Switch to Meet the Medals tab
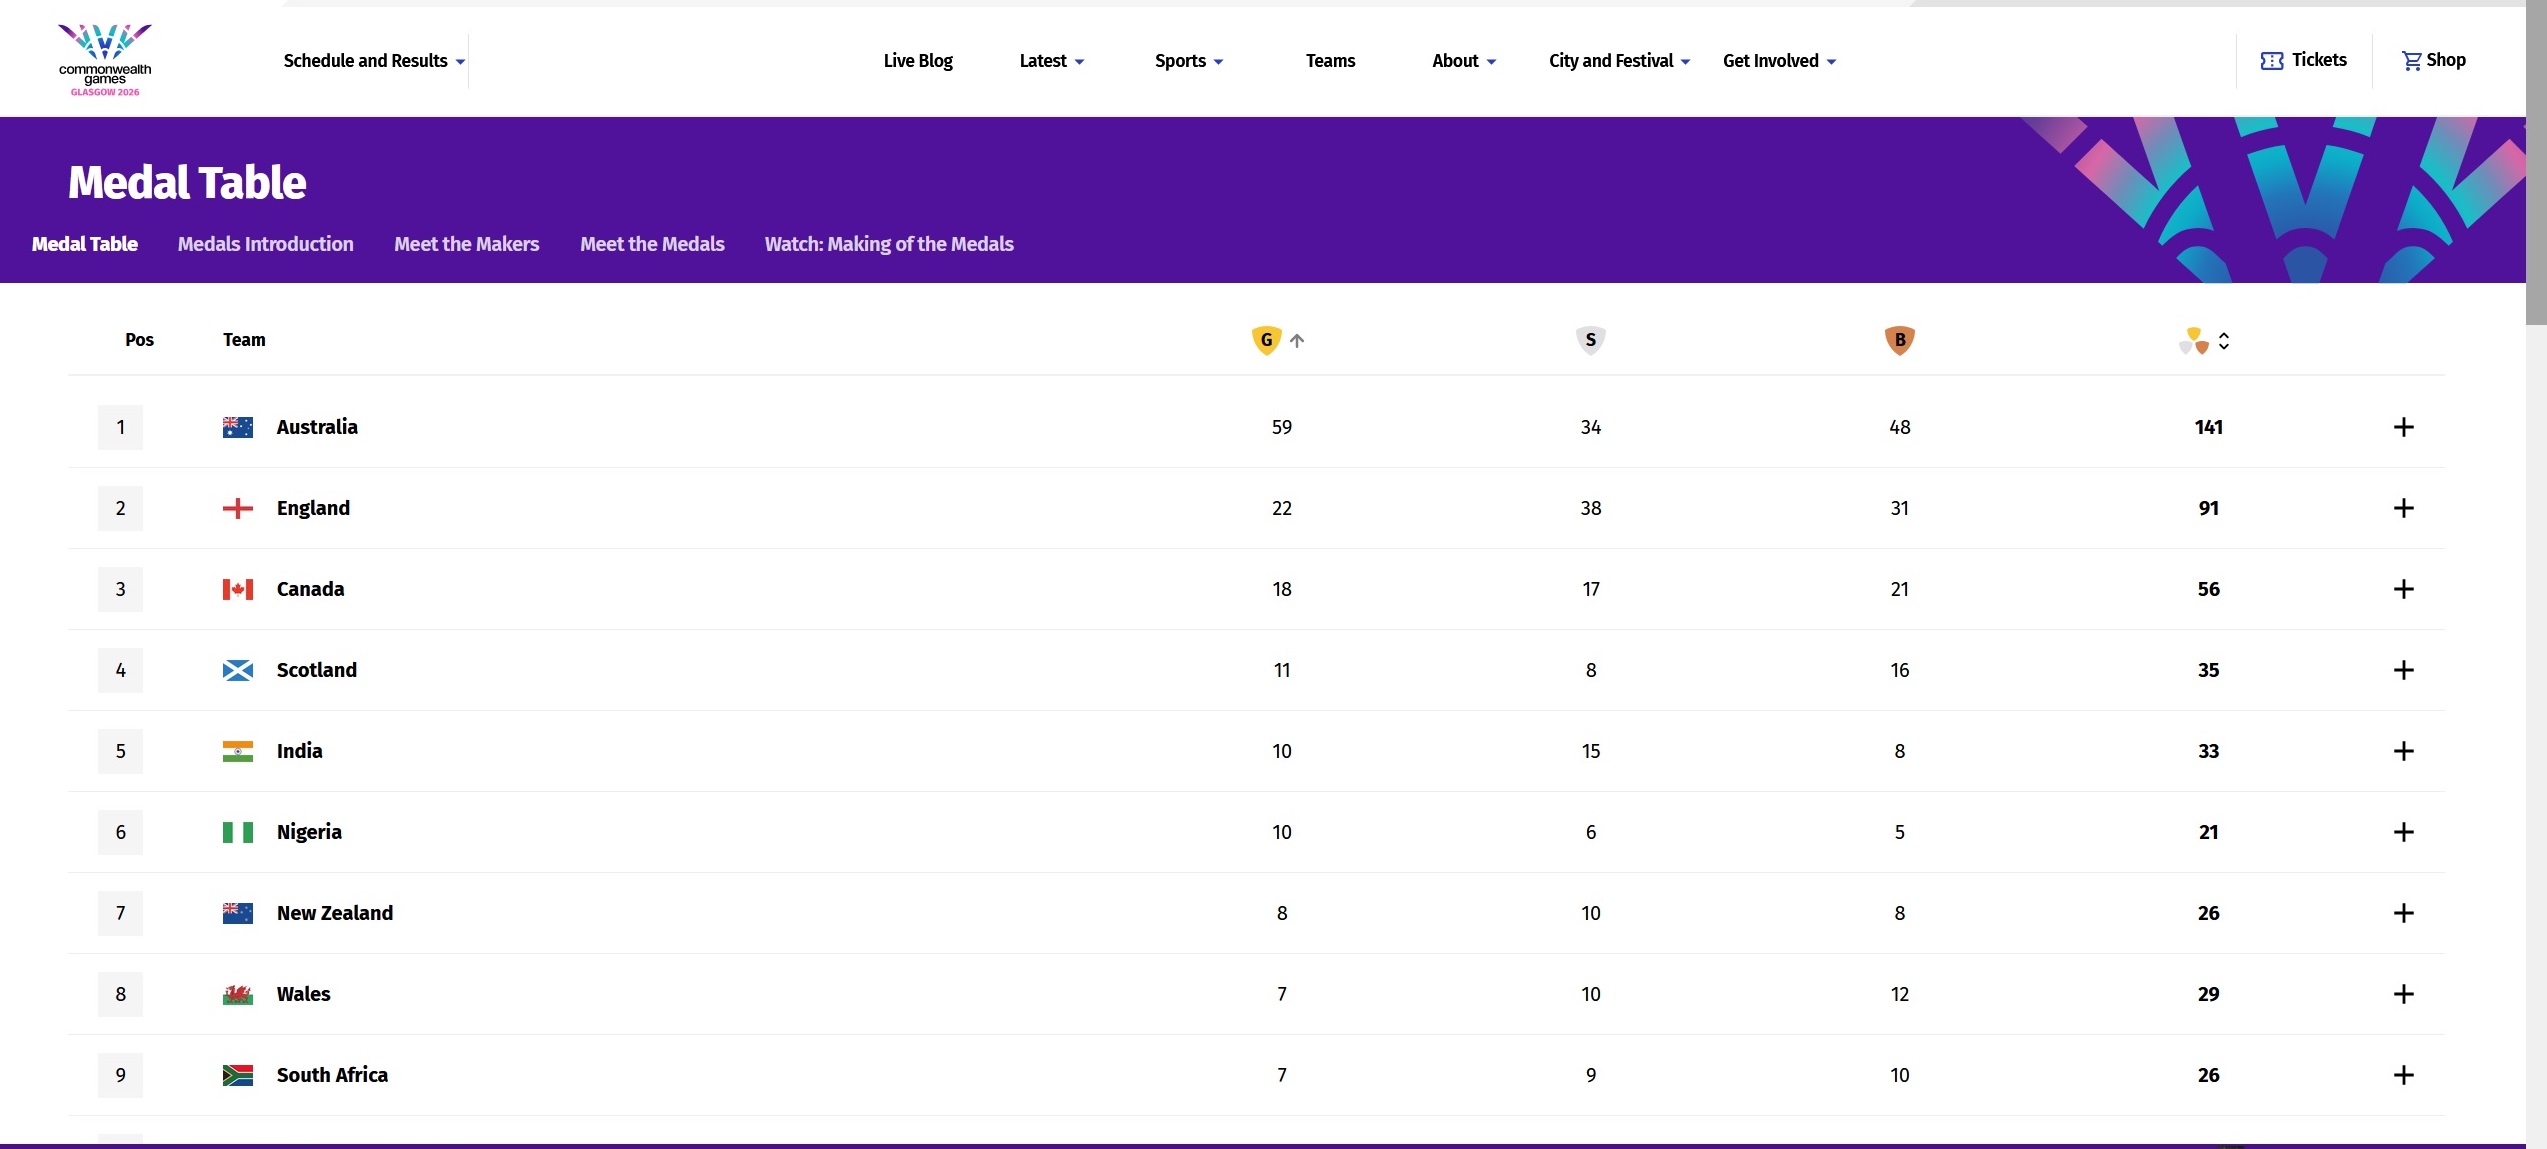The height and width of the screenshot is (1149, 2547). 653,244
